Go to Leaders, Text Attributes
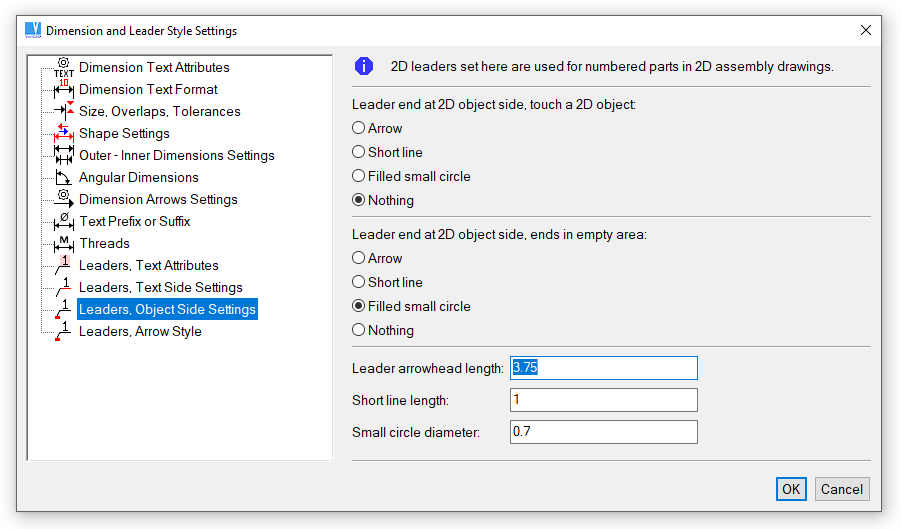The width and height of the screenshot is (901, 529). point(148,266)
